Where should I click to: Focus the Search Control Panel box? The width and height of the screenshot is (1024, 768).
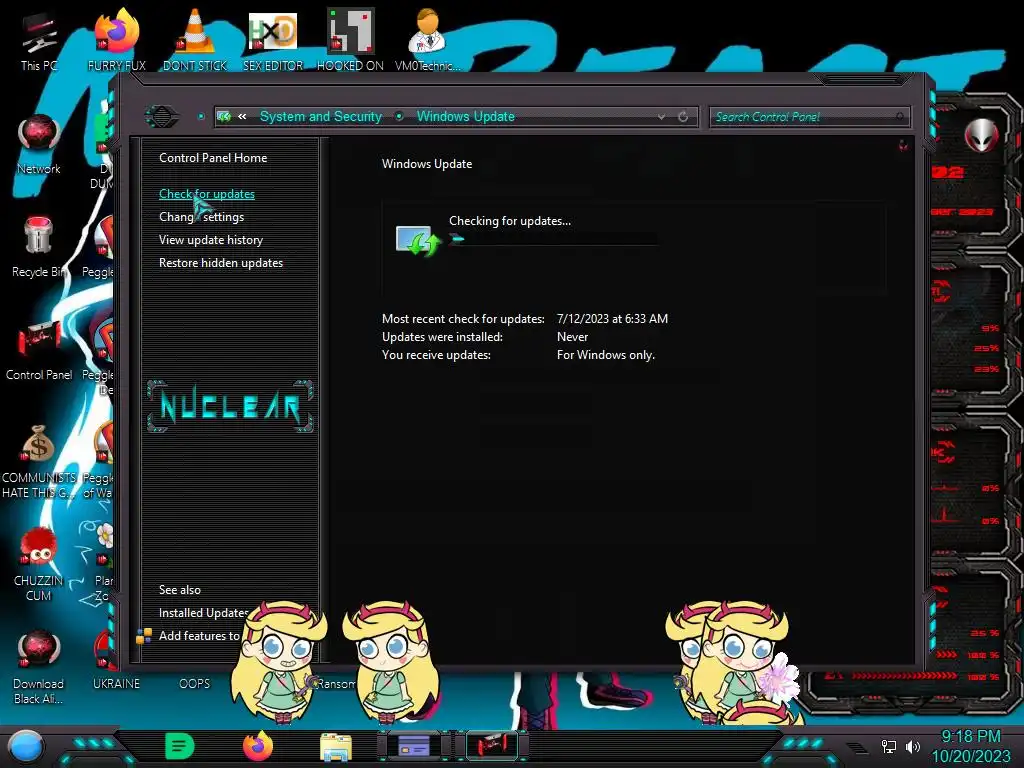(x=810, y=117)
